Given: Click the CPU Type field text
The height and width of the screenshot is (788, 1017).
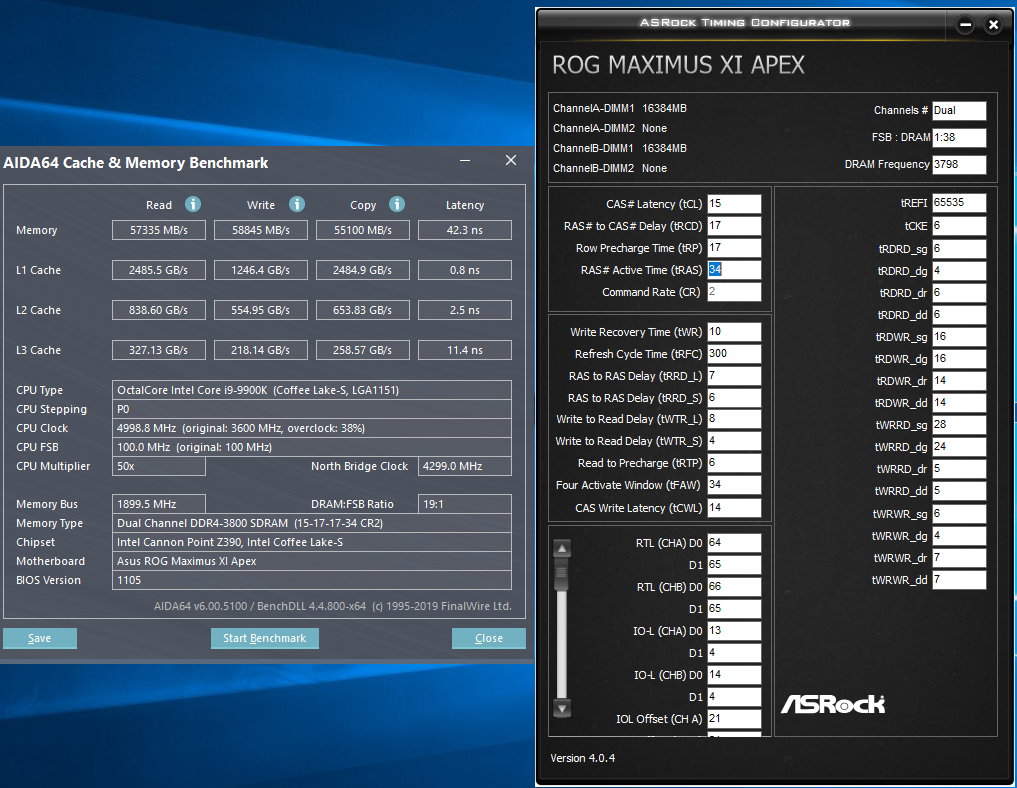Looking at the screenshot, I should (312, 390).
